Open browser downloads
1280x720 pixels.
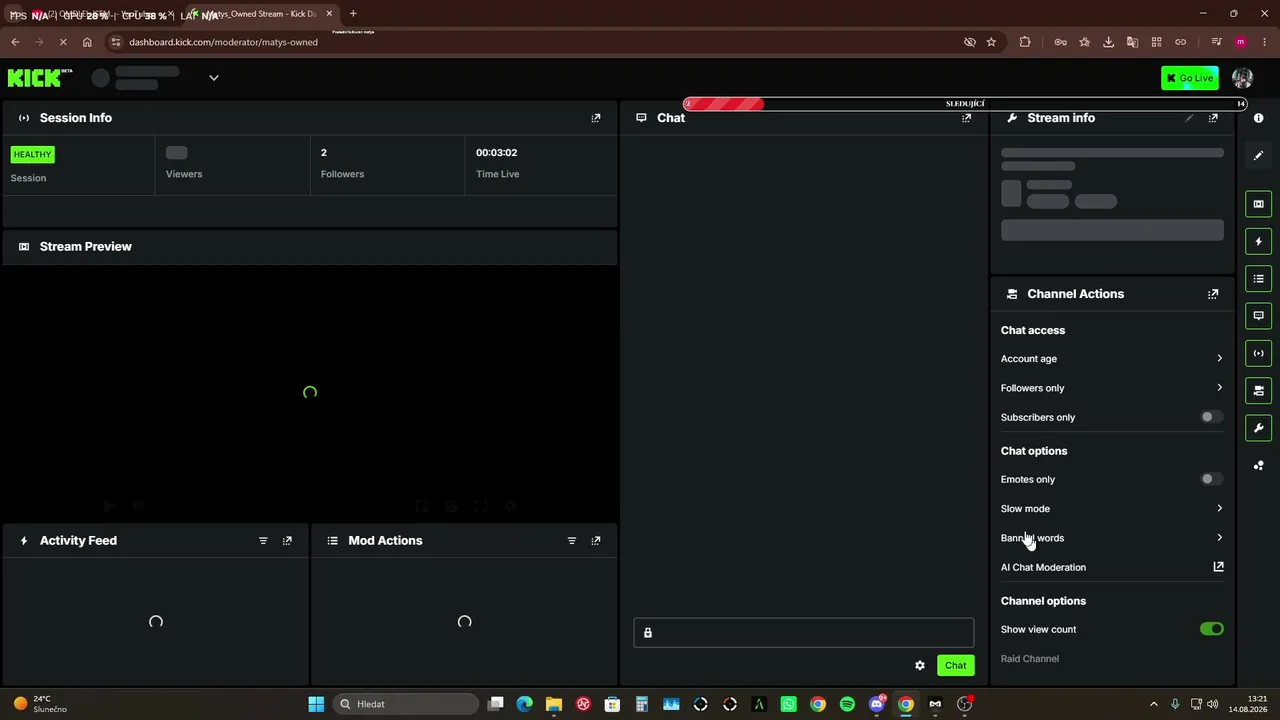pos(1108,42)
